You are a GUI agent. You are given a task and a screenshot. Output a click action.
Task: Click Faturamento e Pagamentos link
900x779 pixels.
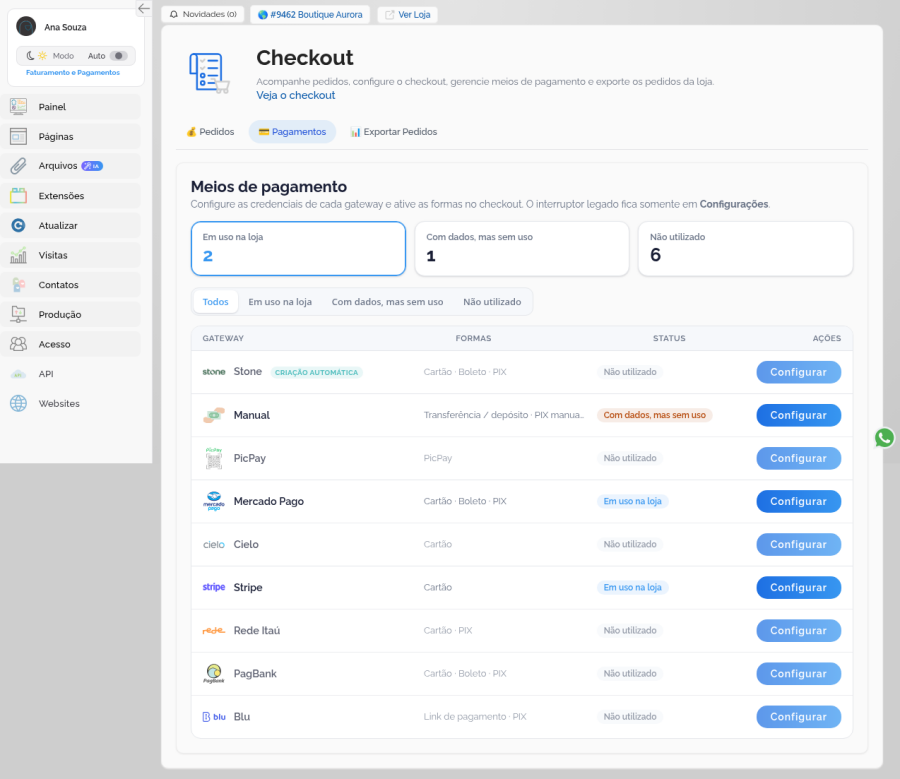pos(73,72)
